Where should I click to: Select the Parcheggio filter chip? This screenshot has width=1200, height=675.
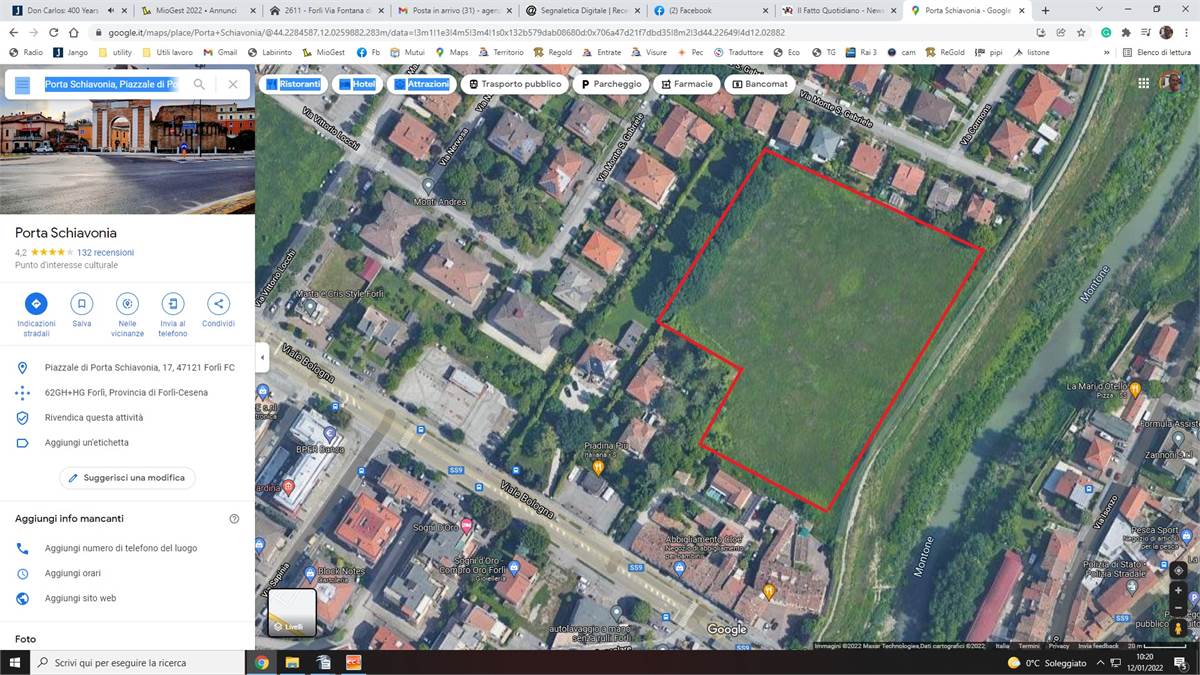pos(611,85)
